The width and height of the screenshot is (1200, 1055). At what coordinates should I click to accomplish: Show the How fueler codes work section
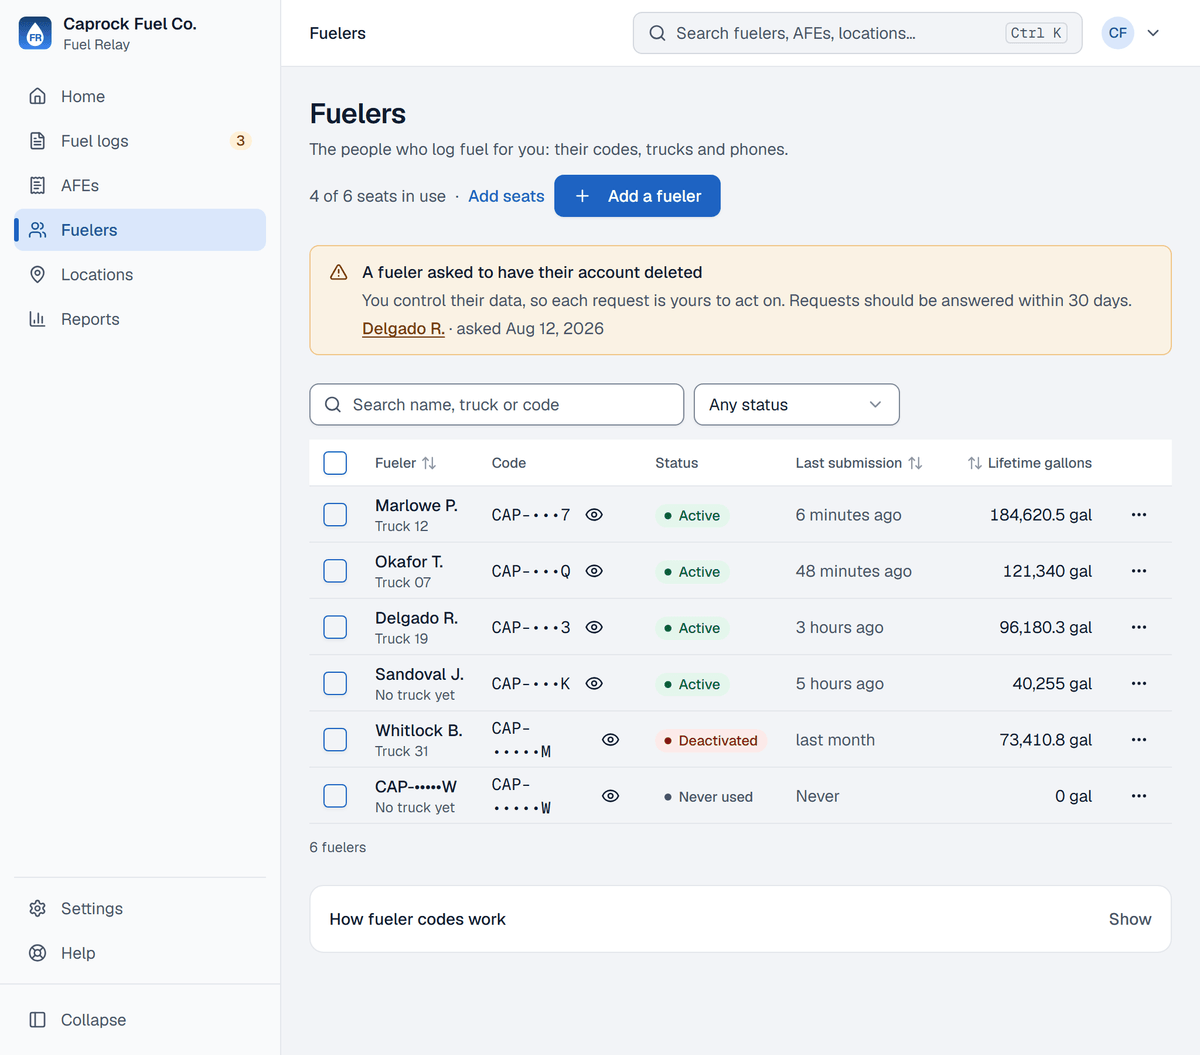[1130, 919]
